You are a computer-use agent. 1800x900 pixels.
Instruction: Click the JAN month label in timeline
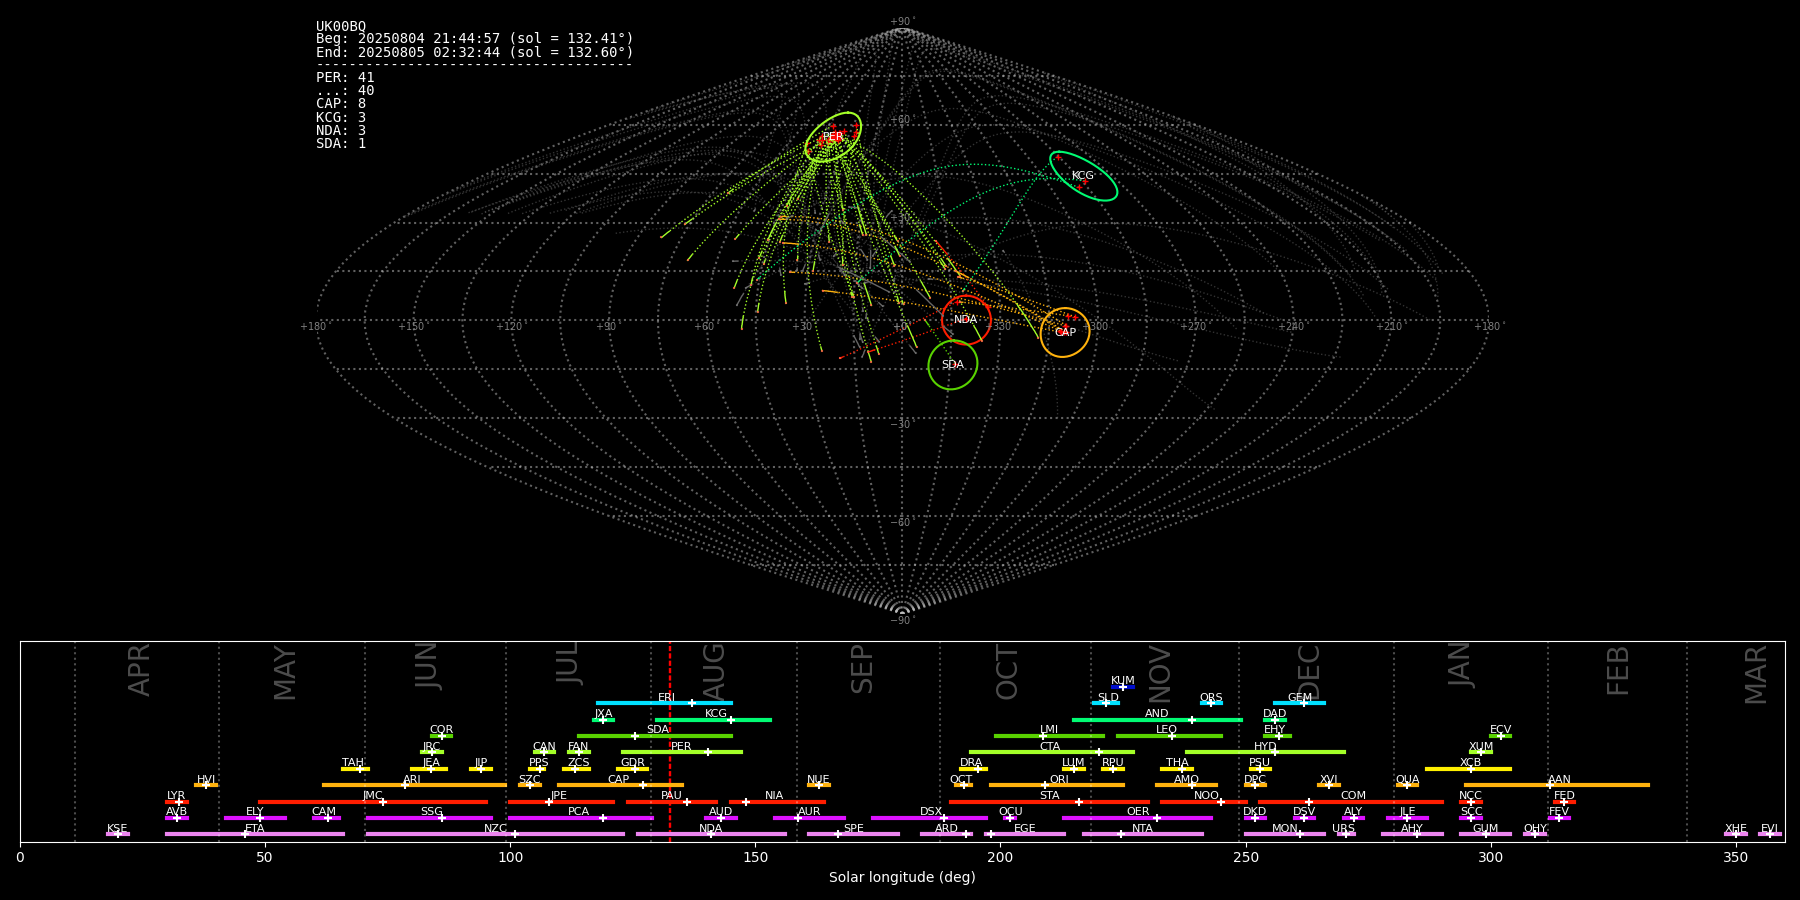1460,664
